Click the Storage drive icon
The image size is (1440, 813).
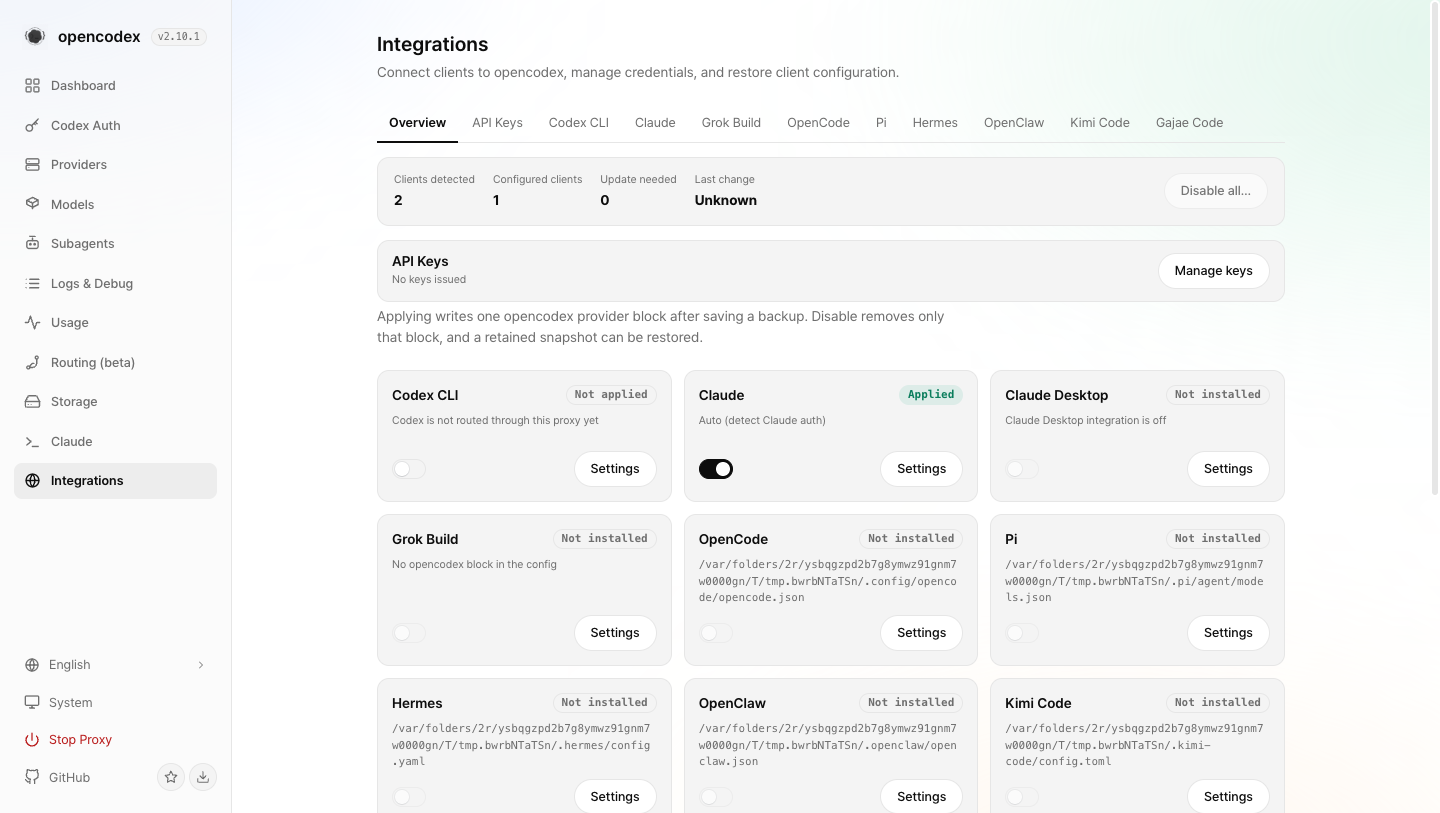pyautogui.click(x=32, y=402)
